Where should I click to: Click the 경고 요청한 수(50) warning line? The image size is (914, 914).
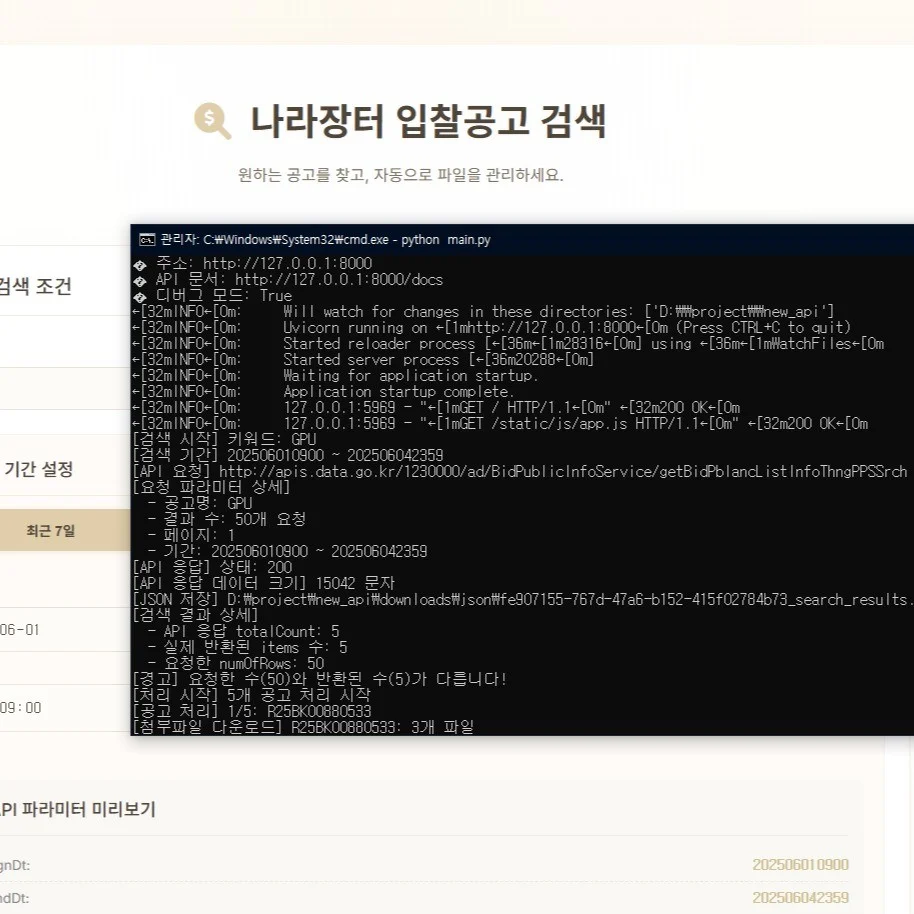tap(320, 679)
